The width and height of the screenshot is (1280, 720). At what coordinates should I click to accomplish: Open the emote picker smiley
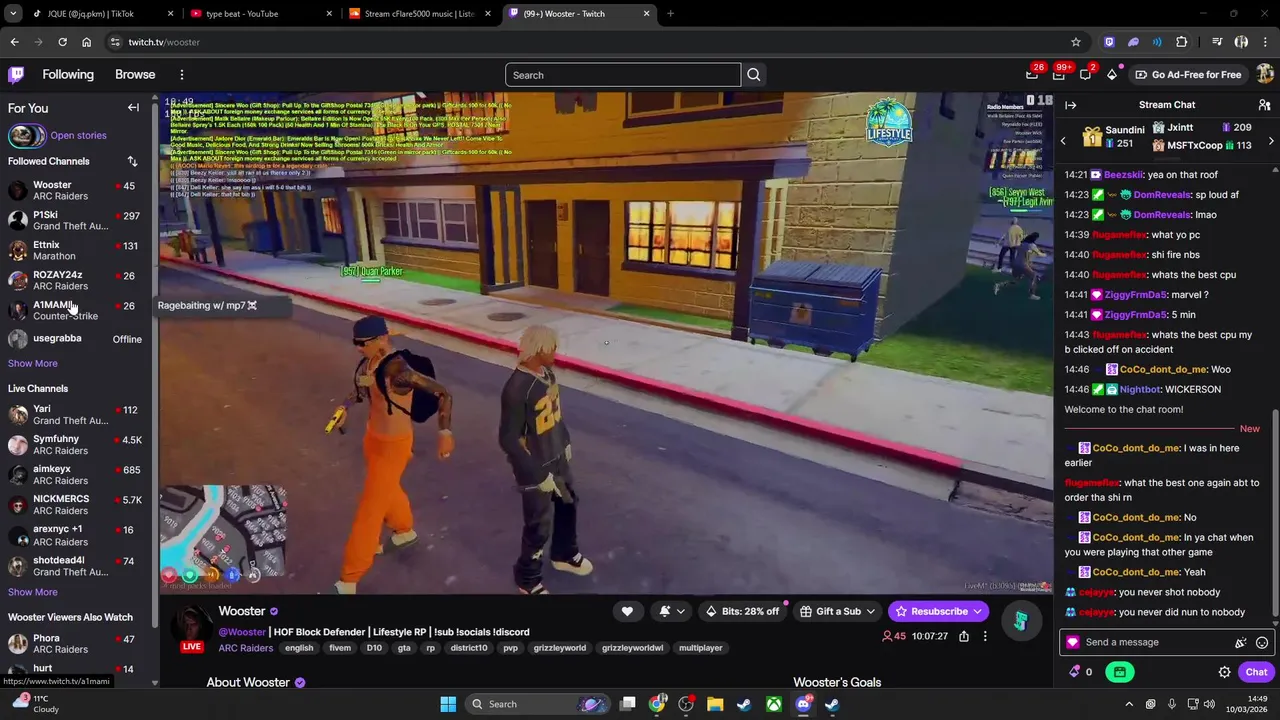(1262, 643)
